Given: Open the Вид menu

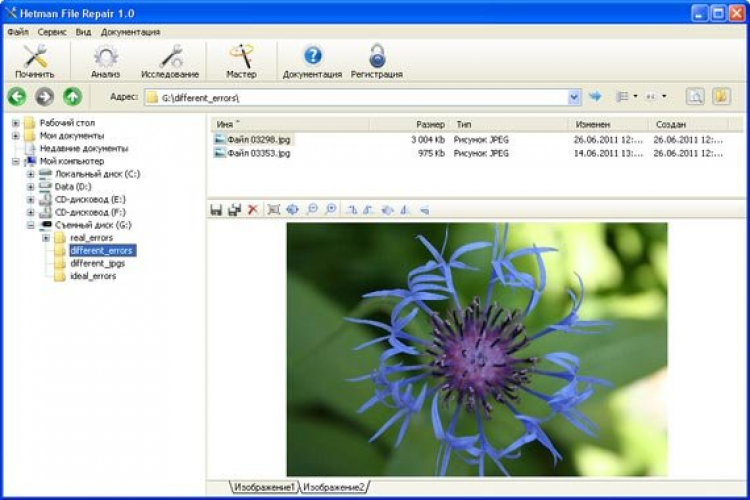Looking at the screenshot, I should point(83,32).
